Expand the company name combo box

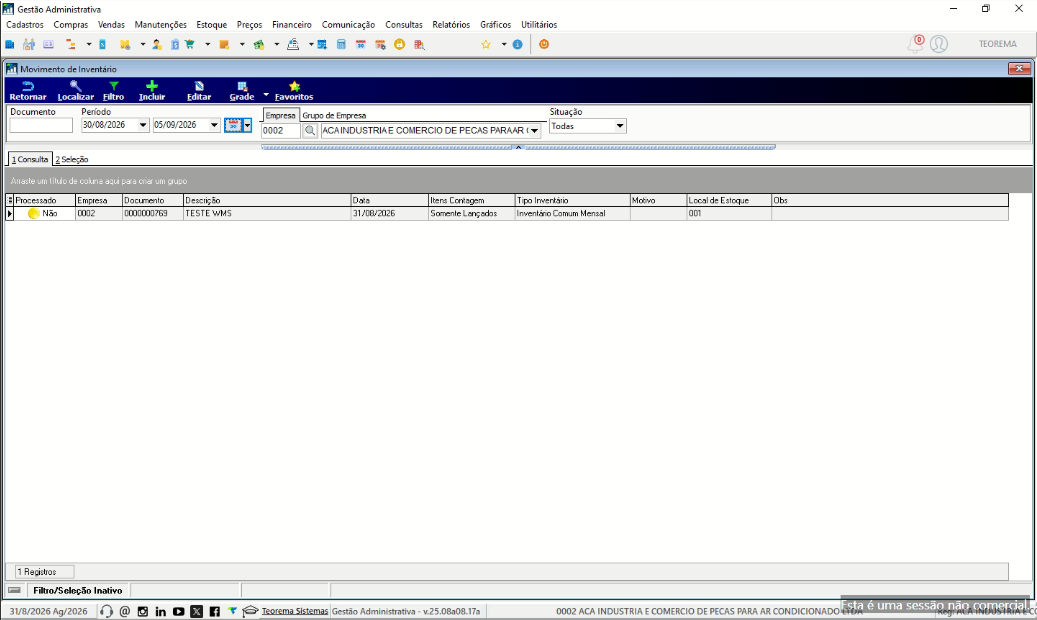[x=534, y=131]
